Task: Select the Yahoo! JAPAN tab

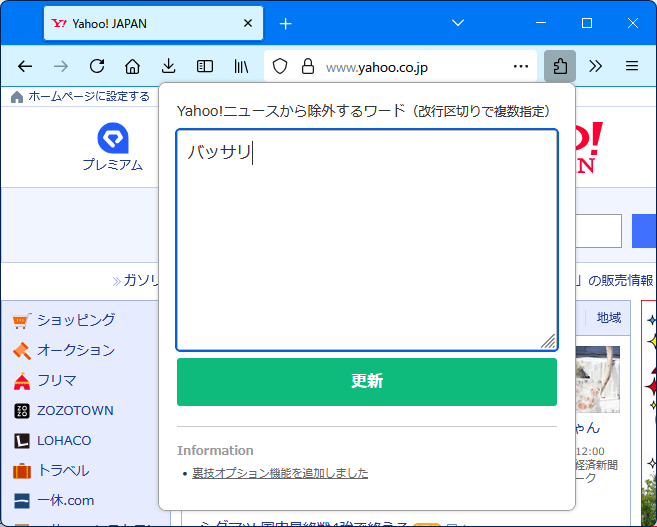Action: tap(153, 23)
